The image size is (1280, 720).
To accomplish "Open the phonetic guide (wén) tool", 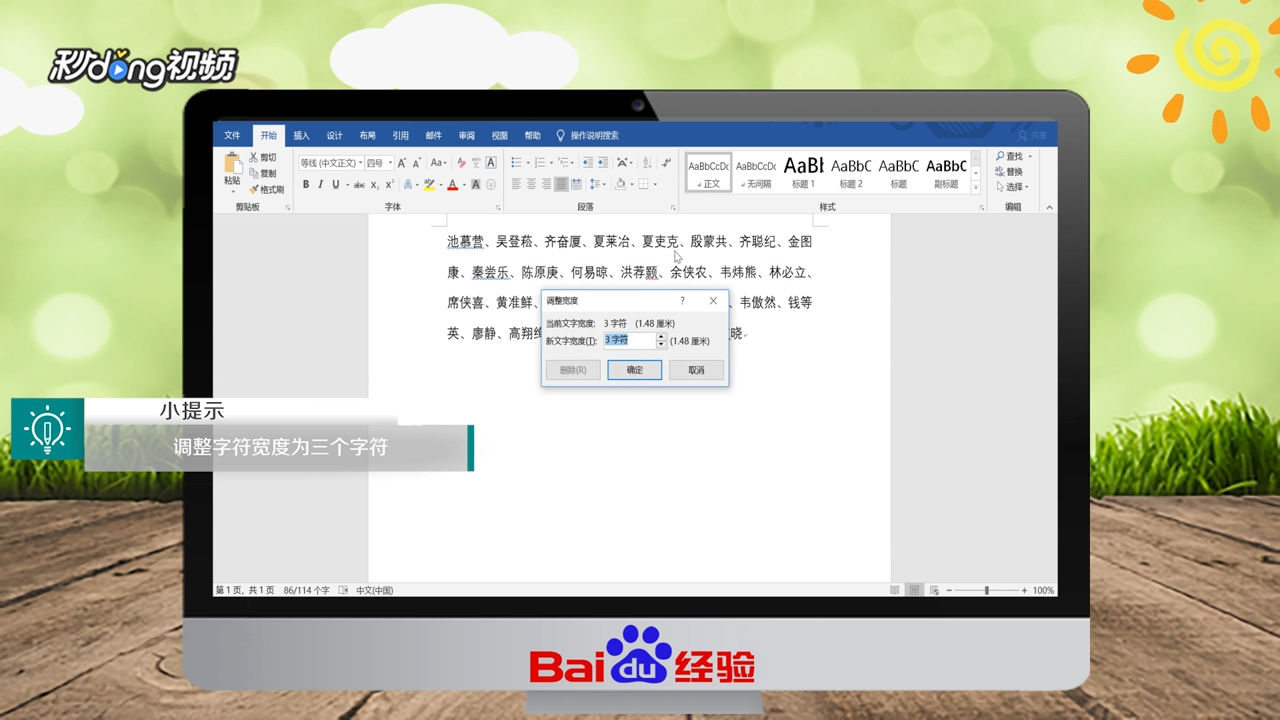I will coord(476,163).
